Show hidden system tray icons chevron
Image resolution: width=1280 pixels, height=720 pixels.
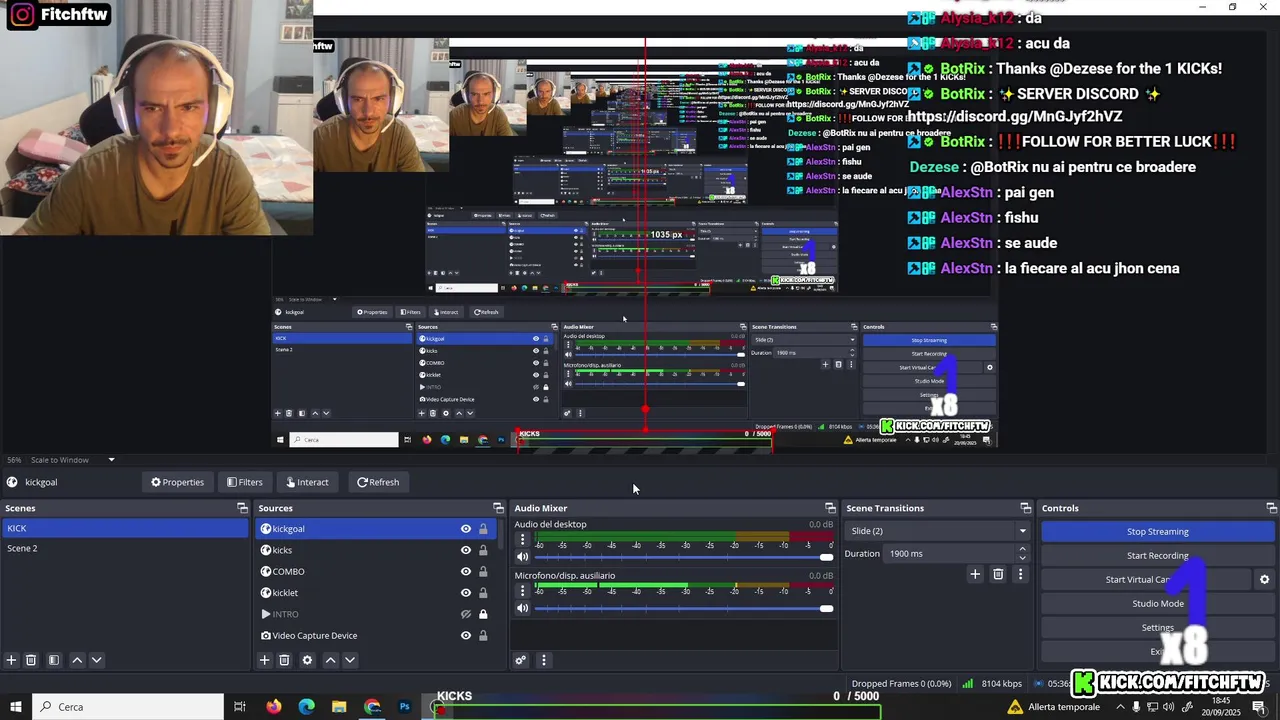[x=1120, y=707]
